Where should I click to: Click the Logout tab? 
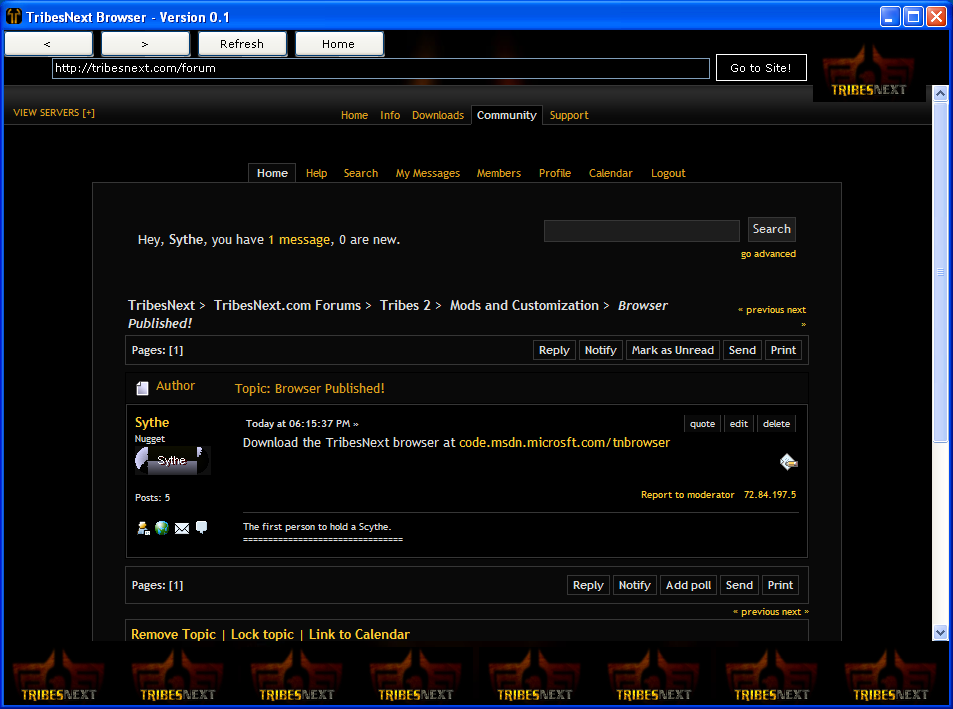click(x=669, y=173)
